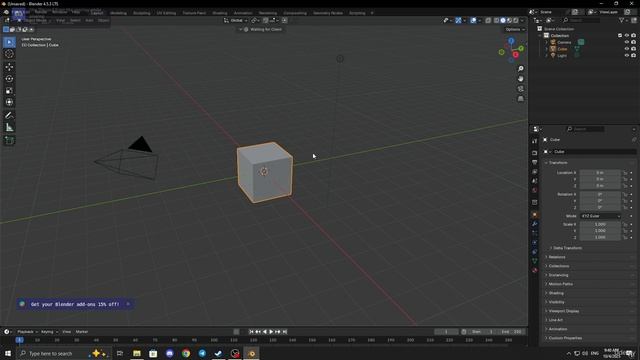The width and height of the screenshot is (640, 360).
Task: Jump to the timeline end frame
Action: tap(285, 332)
